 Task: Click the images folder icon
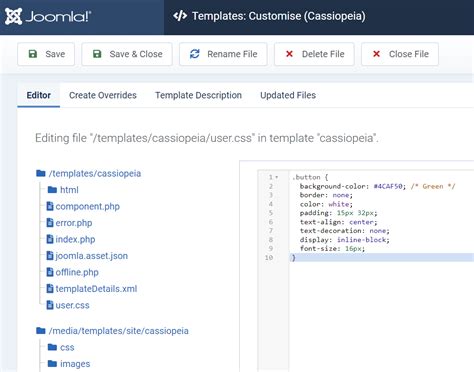point(52,364)
